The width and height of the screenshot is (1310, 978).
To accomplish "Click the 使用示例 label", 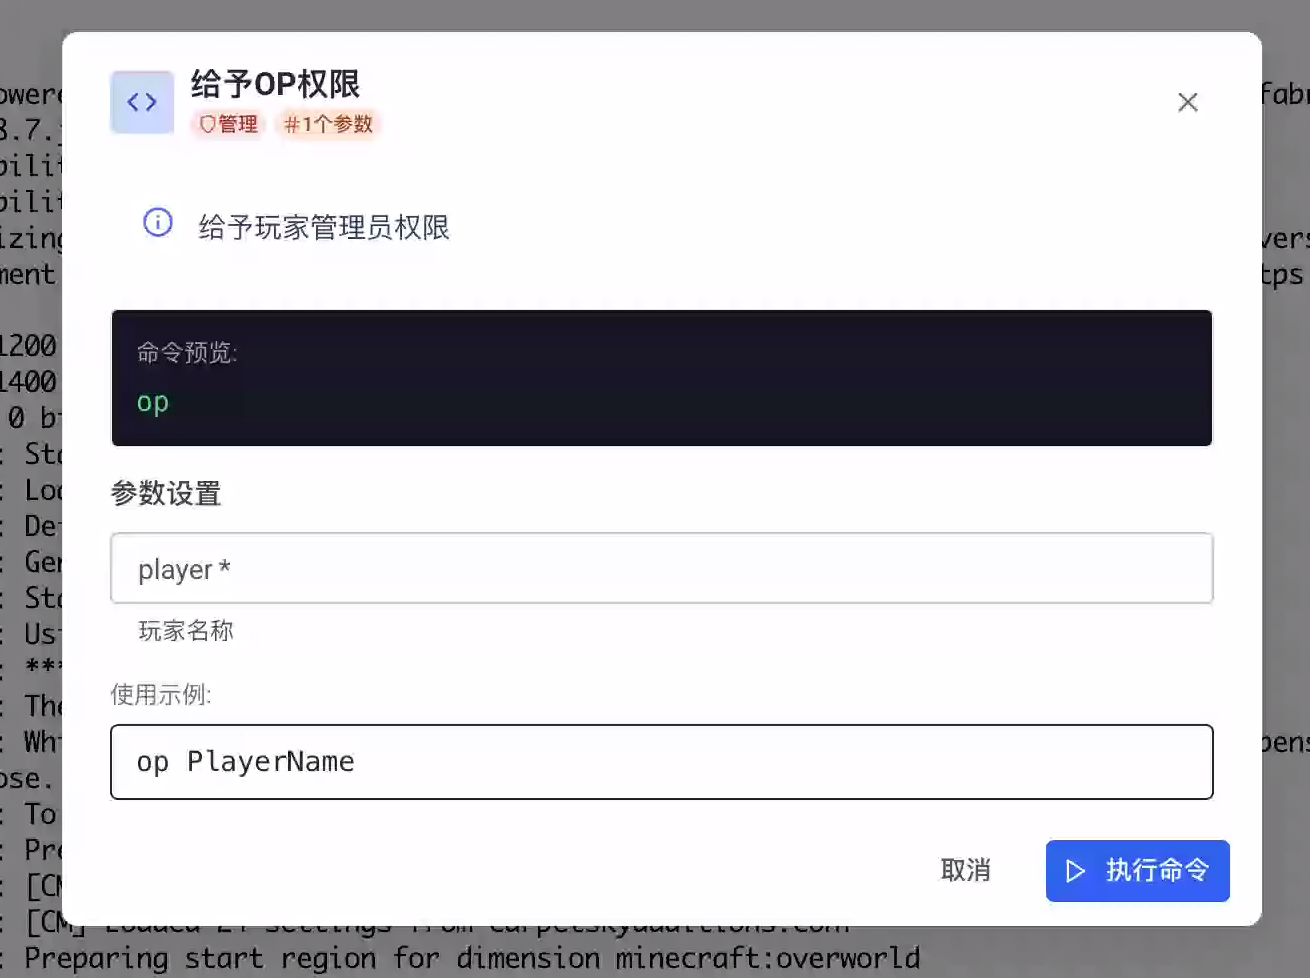I will (x=161, y=695).
